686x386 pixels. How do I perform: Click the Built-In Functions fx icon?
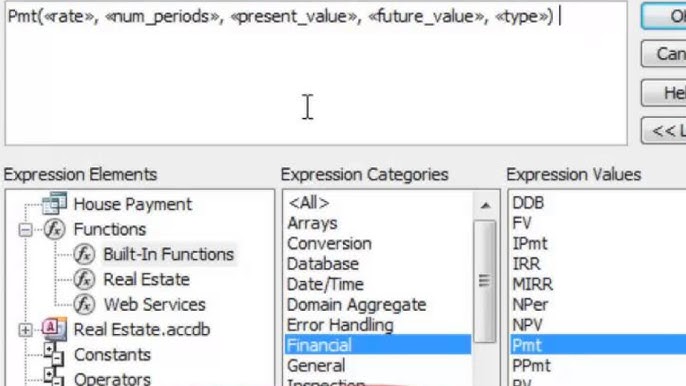(x=84, y=254)
